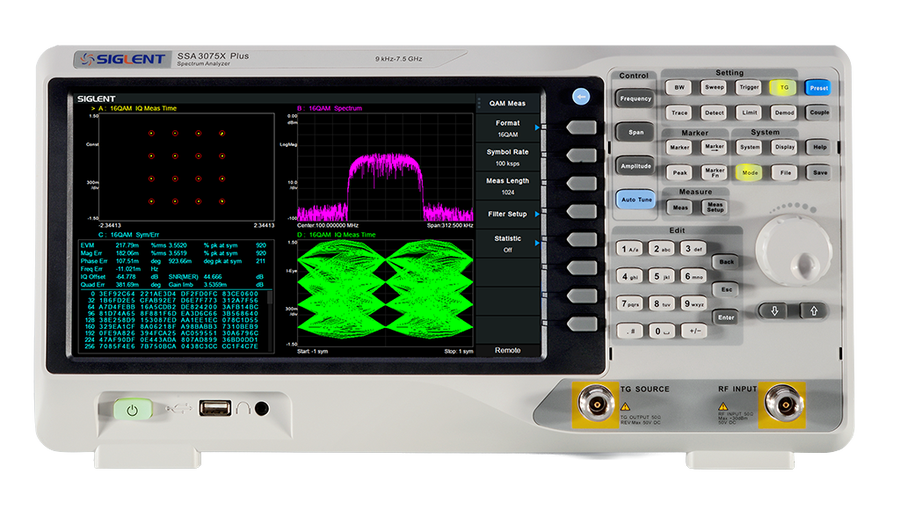Click the softkey beside Symbol Rate

click(581, 155)
